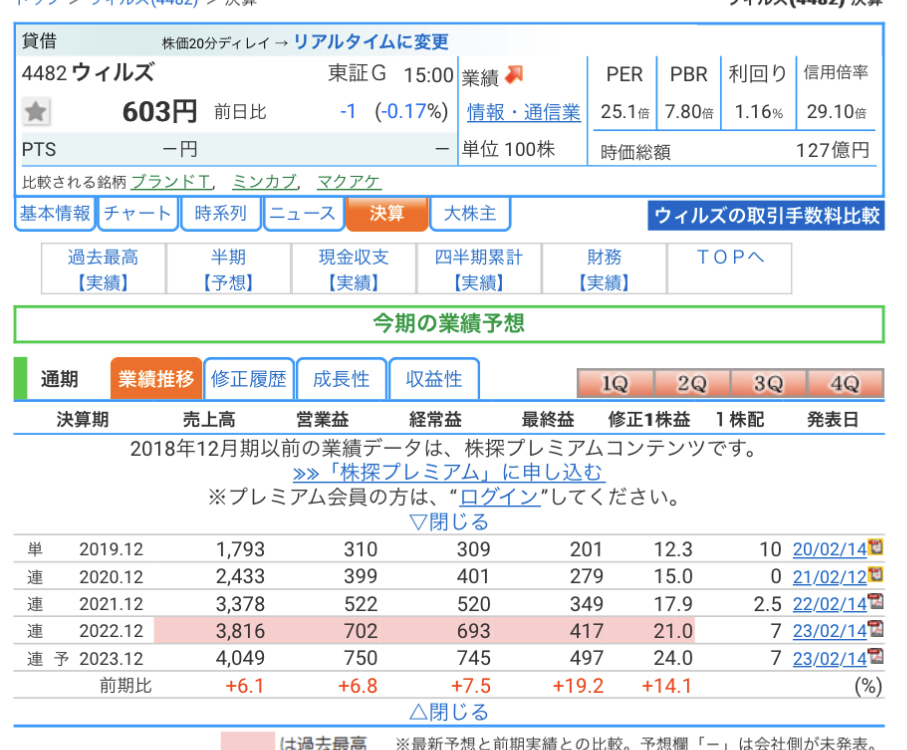Click the 利回り value 1.16%

tap(758, 112)
